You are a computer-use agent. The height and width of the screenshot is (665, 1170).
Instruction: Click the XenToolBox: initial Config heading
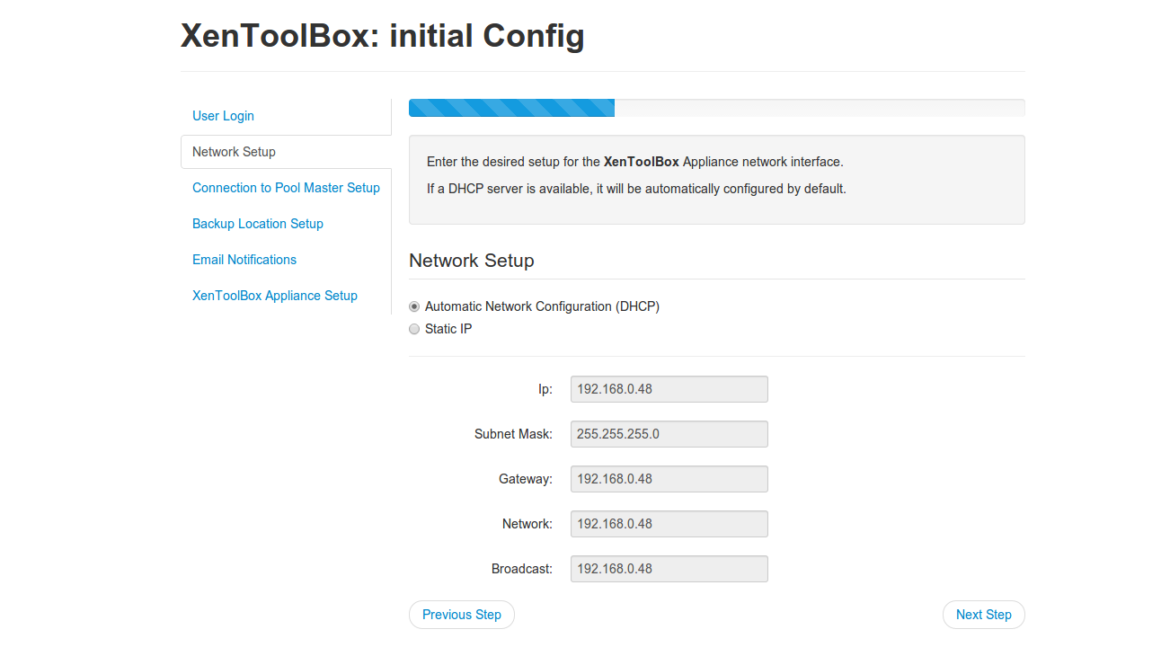[x=382, y=35]
